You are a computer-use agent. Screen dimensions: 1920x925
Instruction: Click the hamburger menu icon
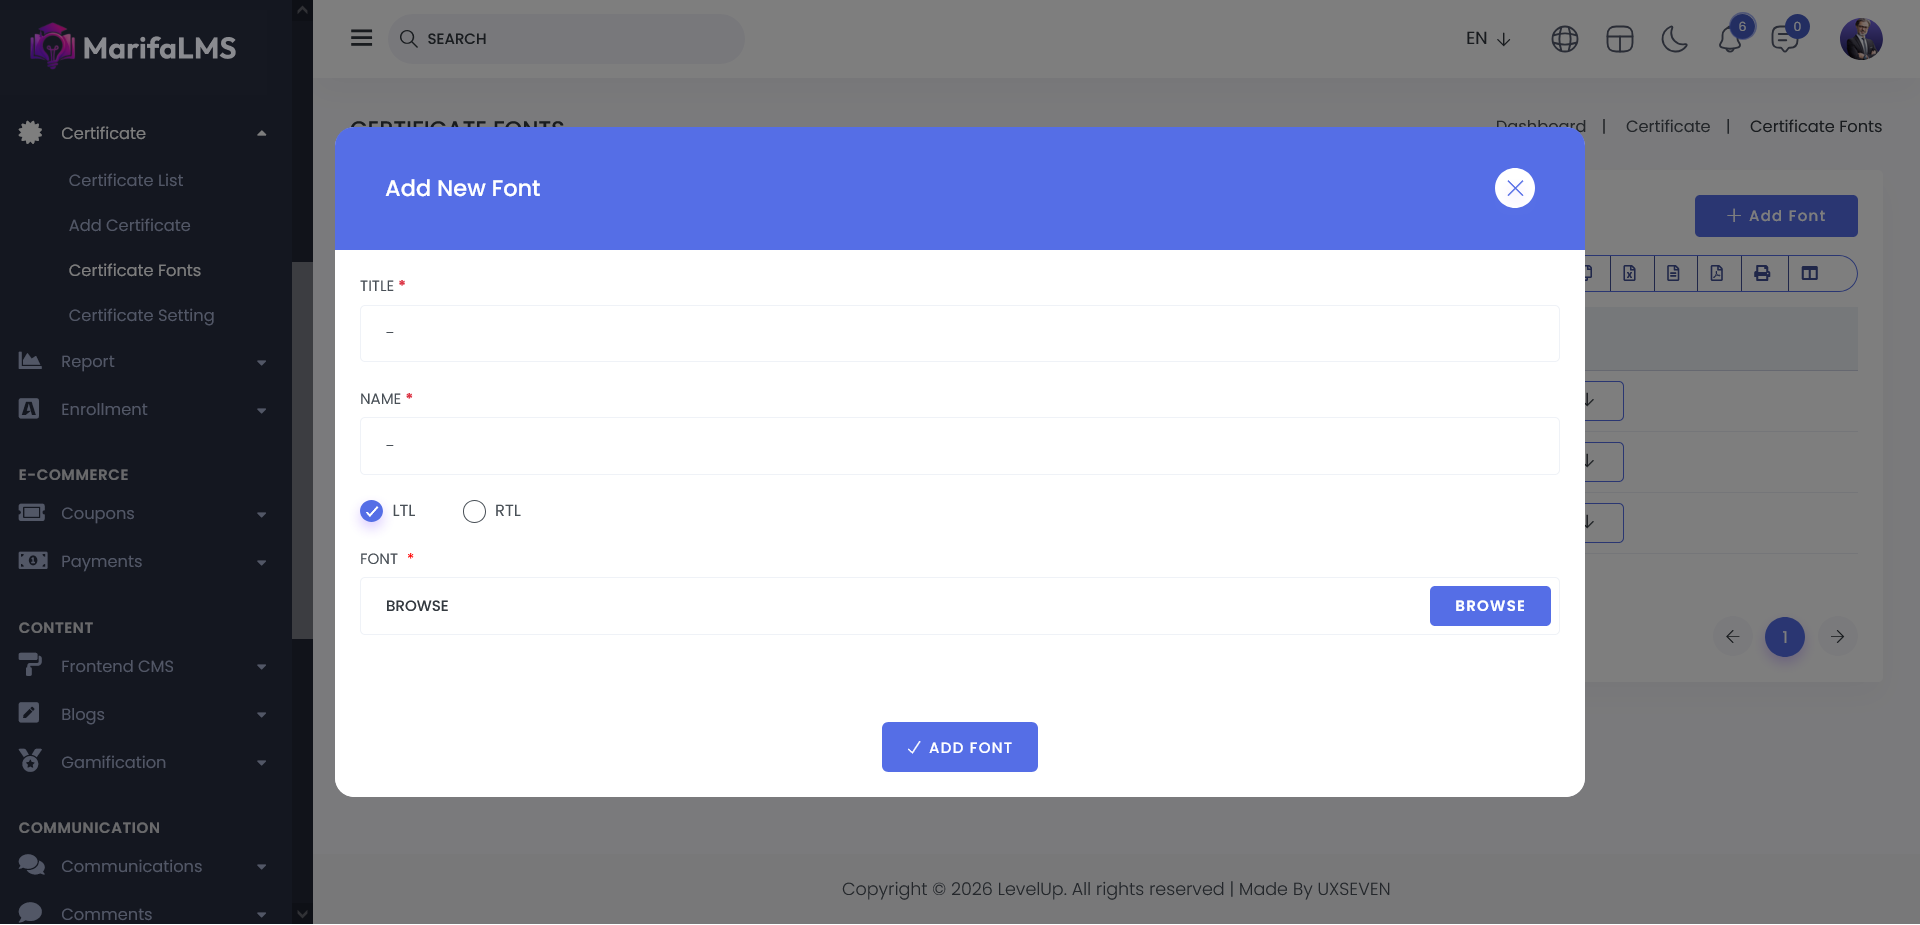point(361,38)
